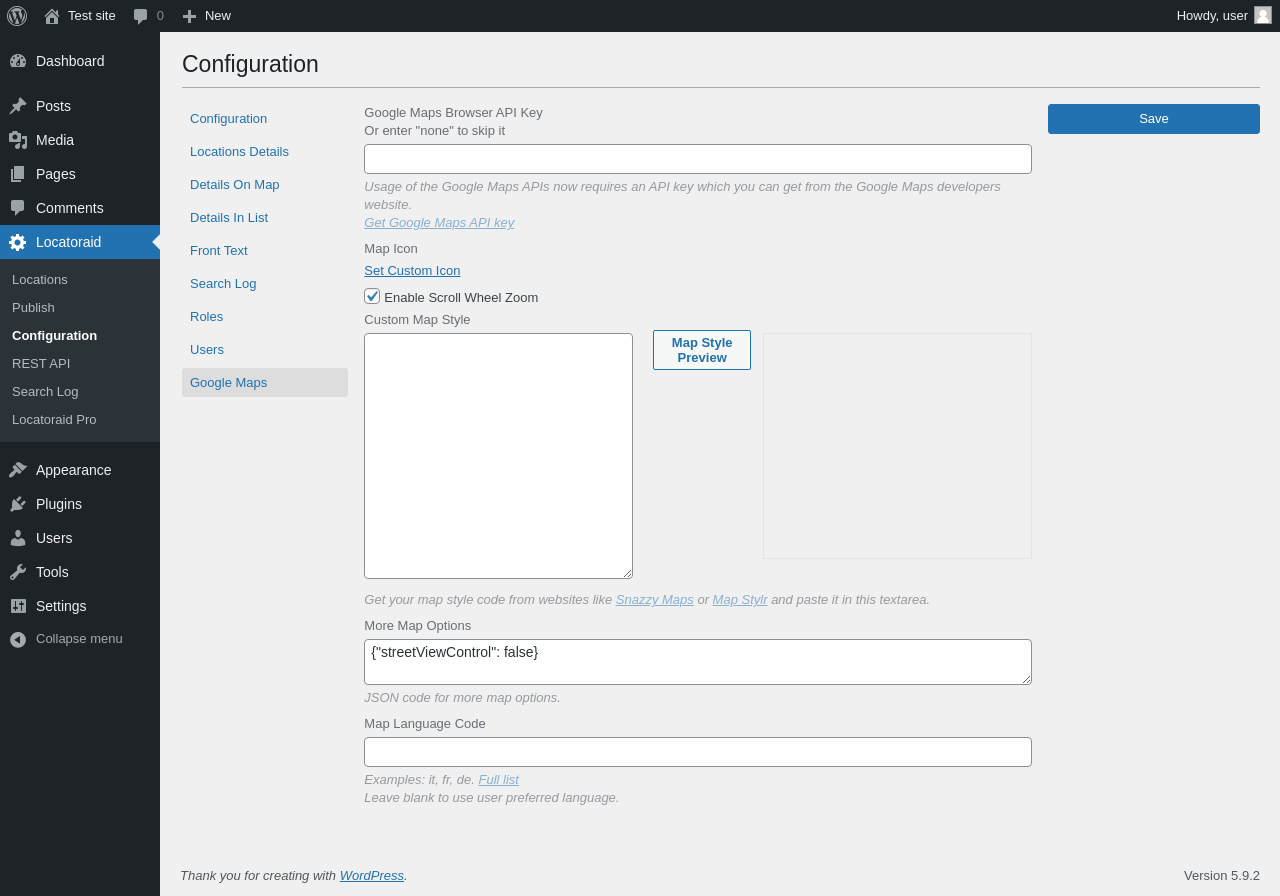Open Plugins menu label
Viewport: 1280px width, 896px height.
coord(59,504)
